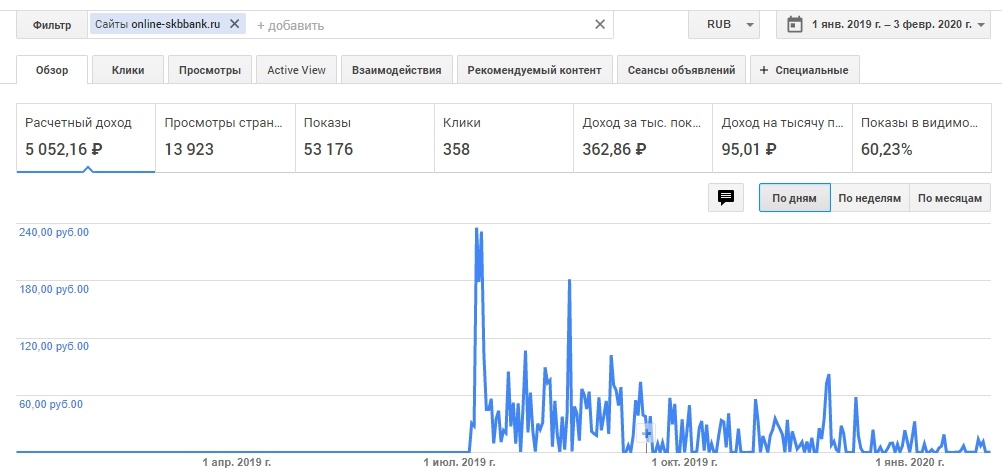Switch to the Active View tab
Viewport: 1002px width, 469px height.
(297, 70)
